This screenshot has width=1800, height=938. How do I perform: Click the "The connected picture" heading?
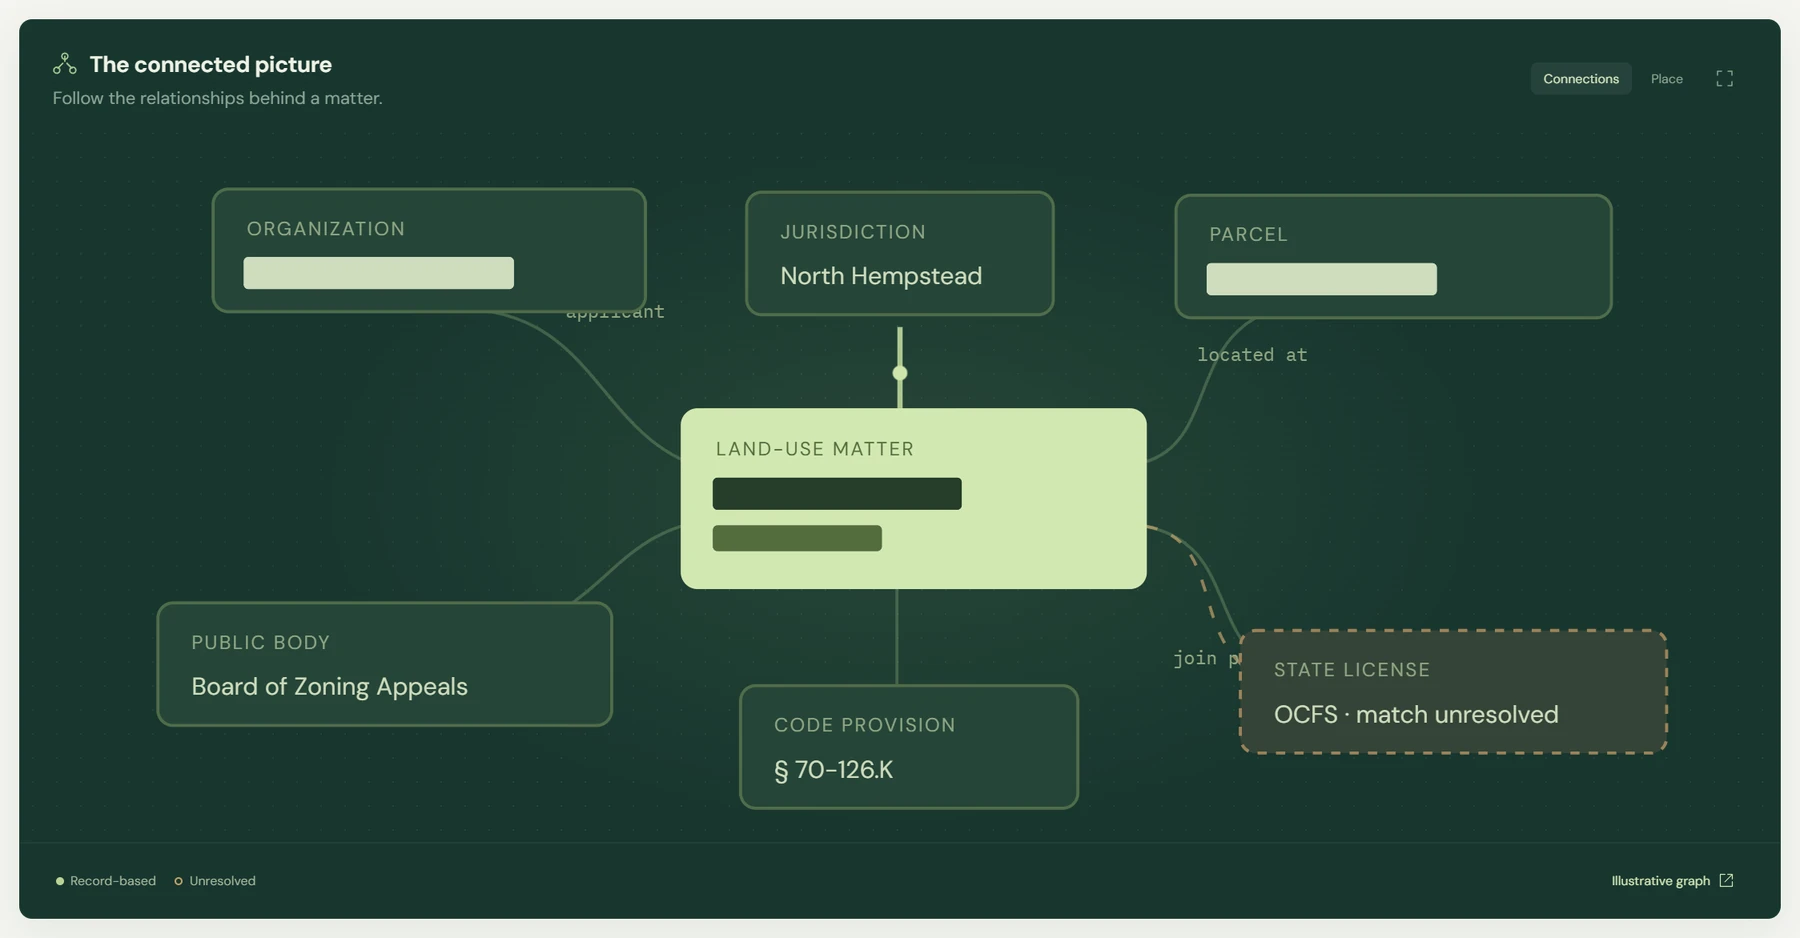(210, 64)
